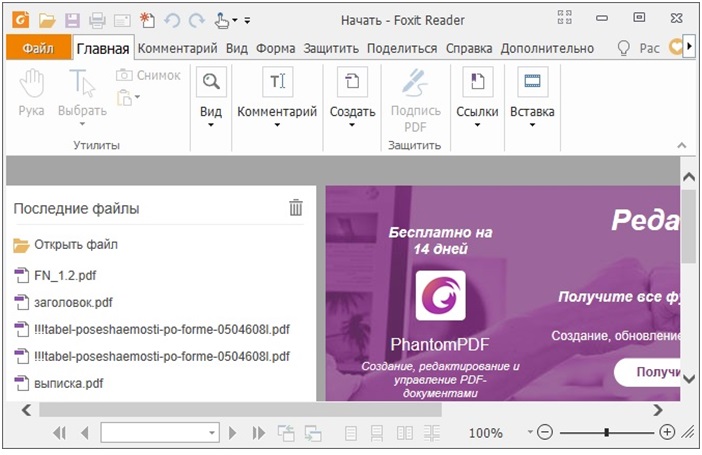
Task: Open the zoom percentage dropdown
Action: click(530, 432)
